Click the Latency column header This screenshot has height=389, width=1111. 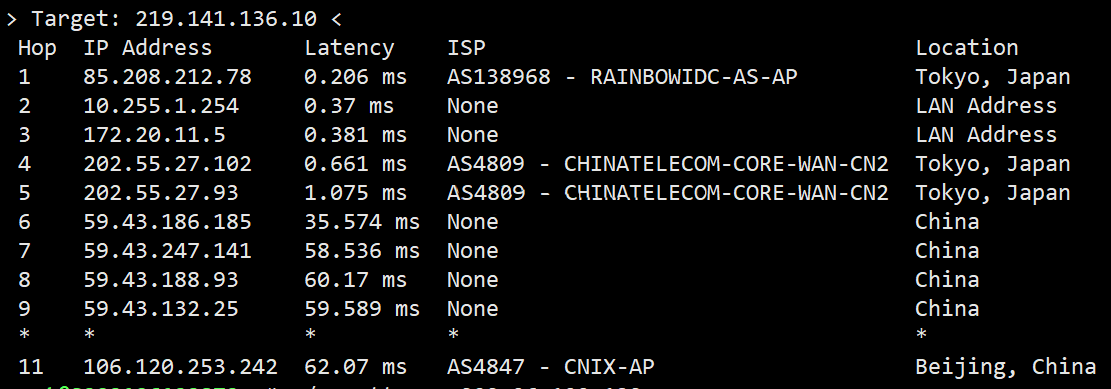(x=349, y=48)
